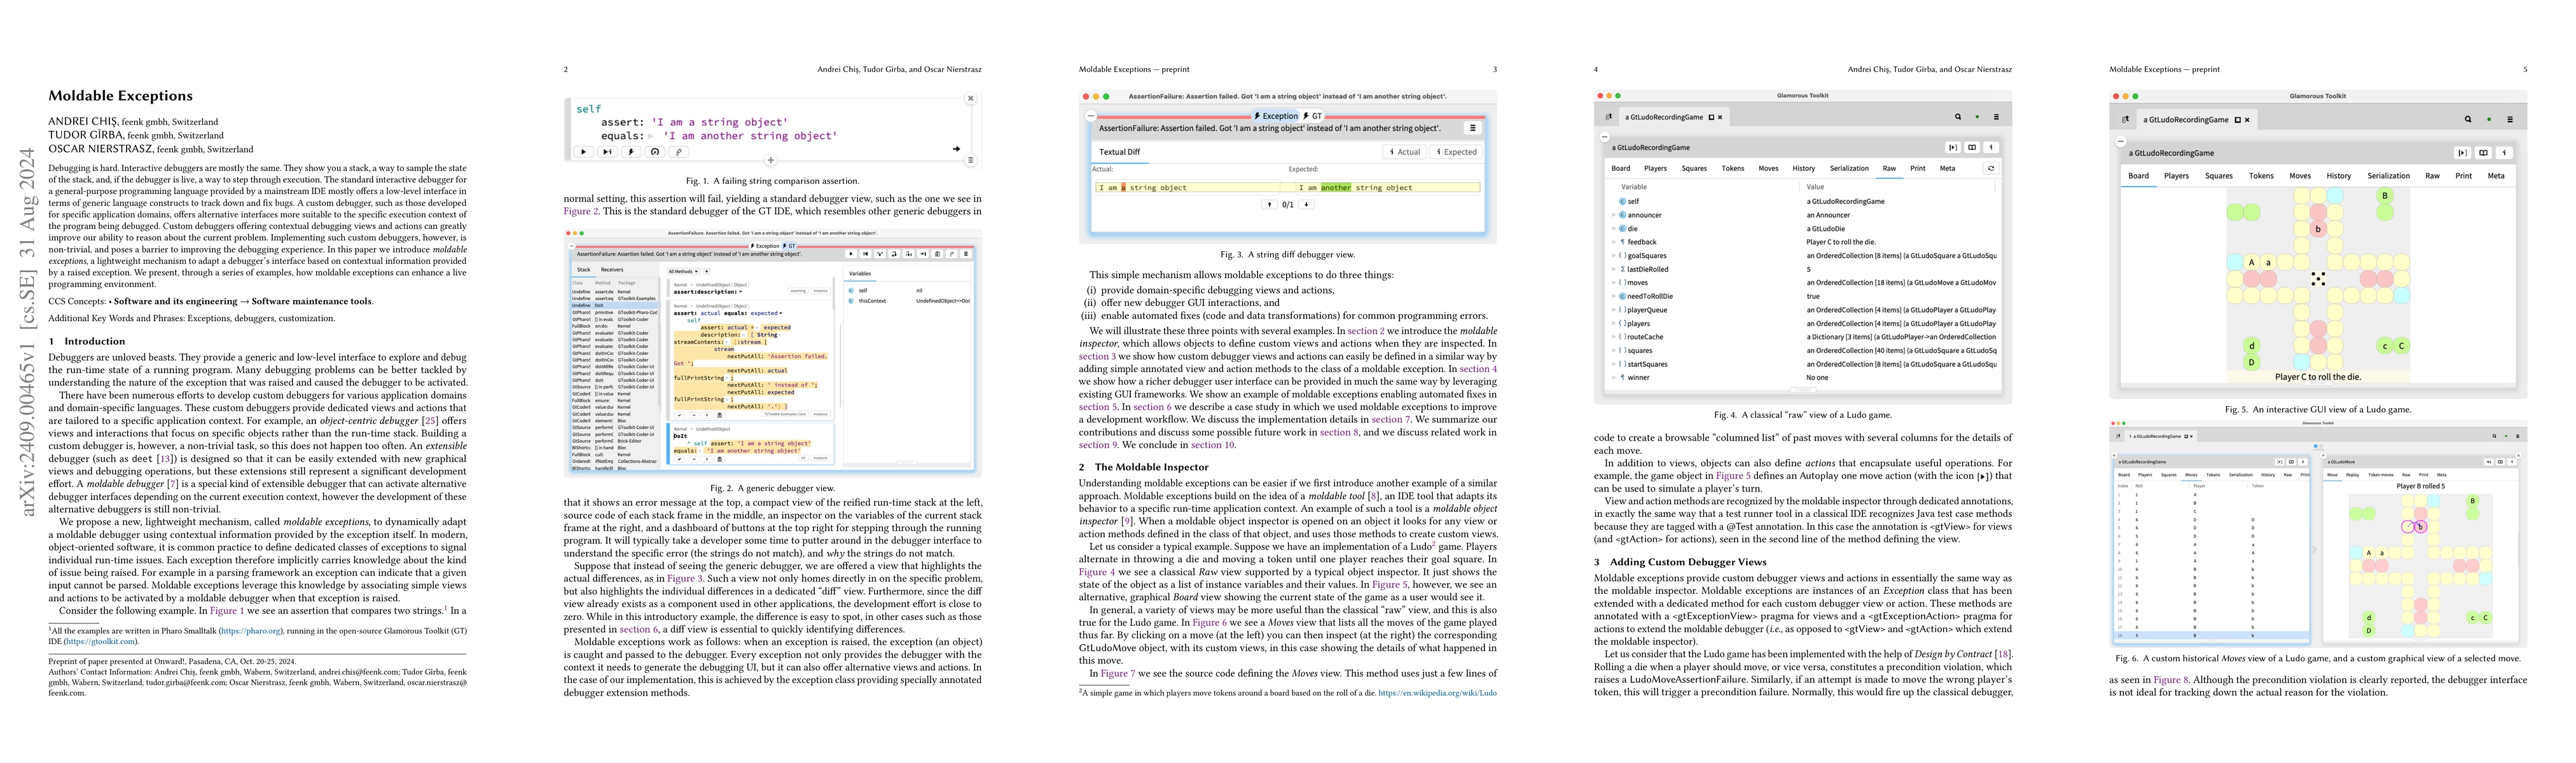Click the 'a GtLudoDie' value in Fig. 4

(1826, 228)
